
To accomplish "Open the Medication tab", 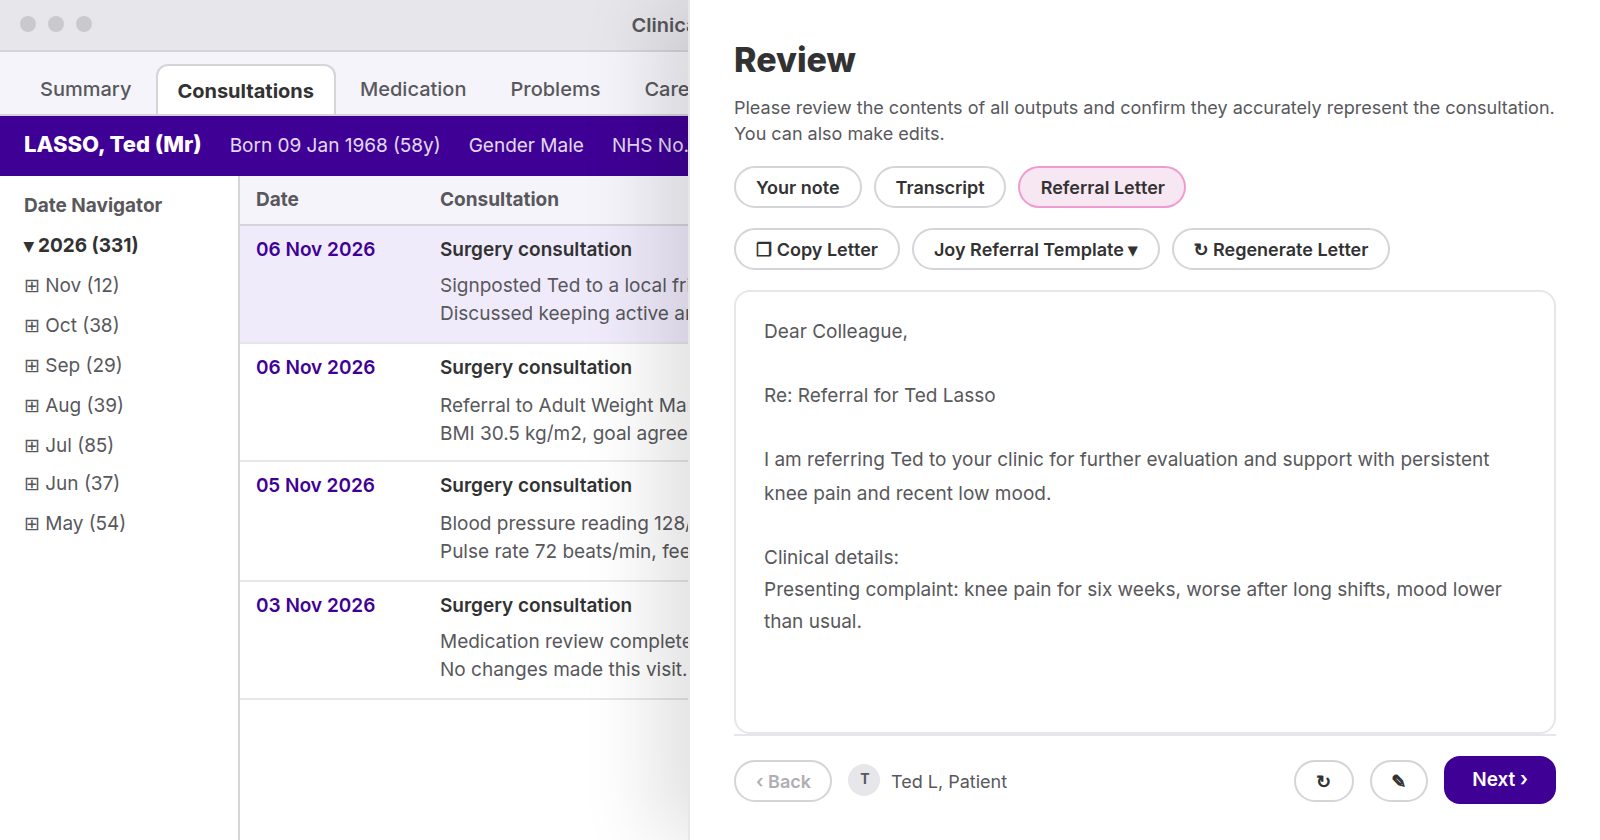I will coord(413,89).
